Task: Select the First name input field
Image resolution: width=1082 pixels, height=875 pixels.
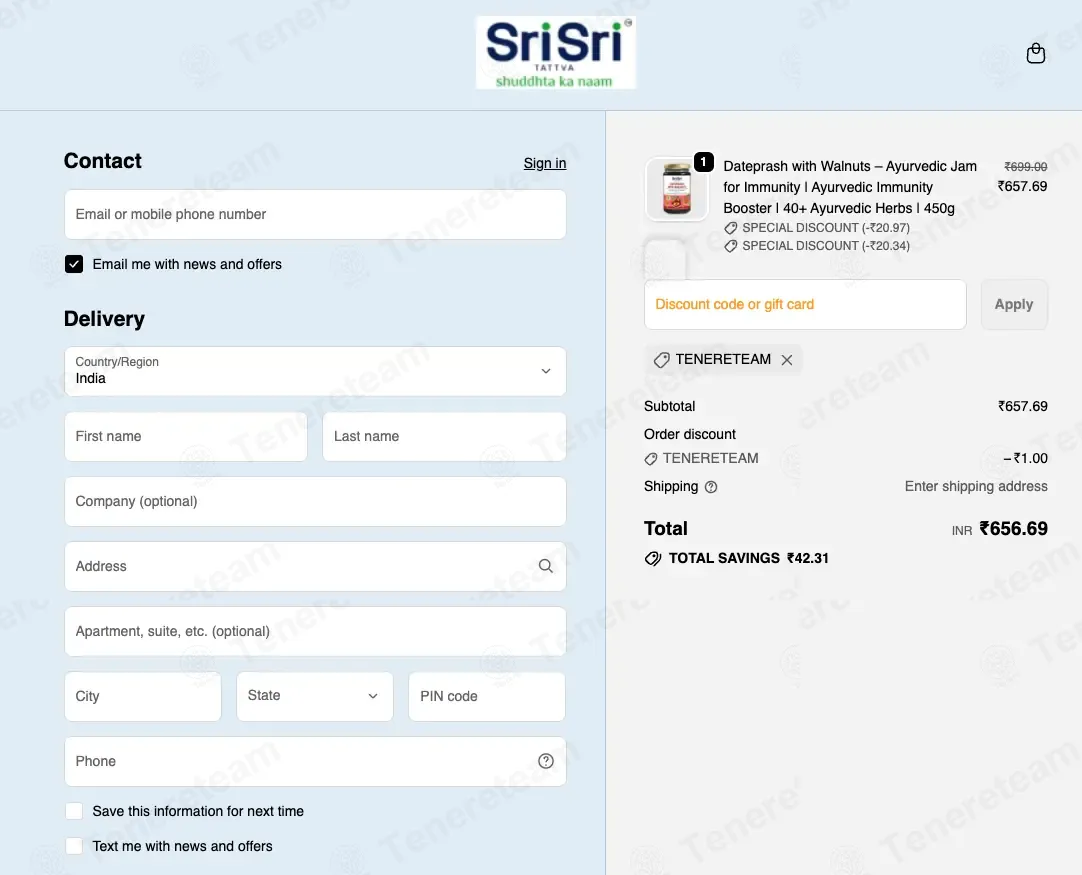Action: pyautogui.click(x=186, y=437)
